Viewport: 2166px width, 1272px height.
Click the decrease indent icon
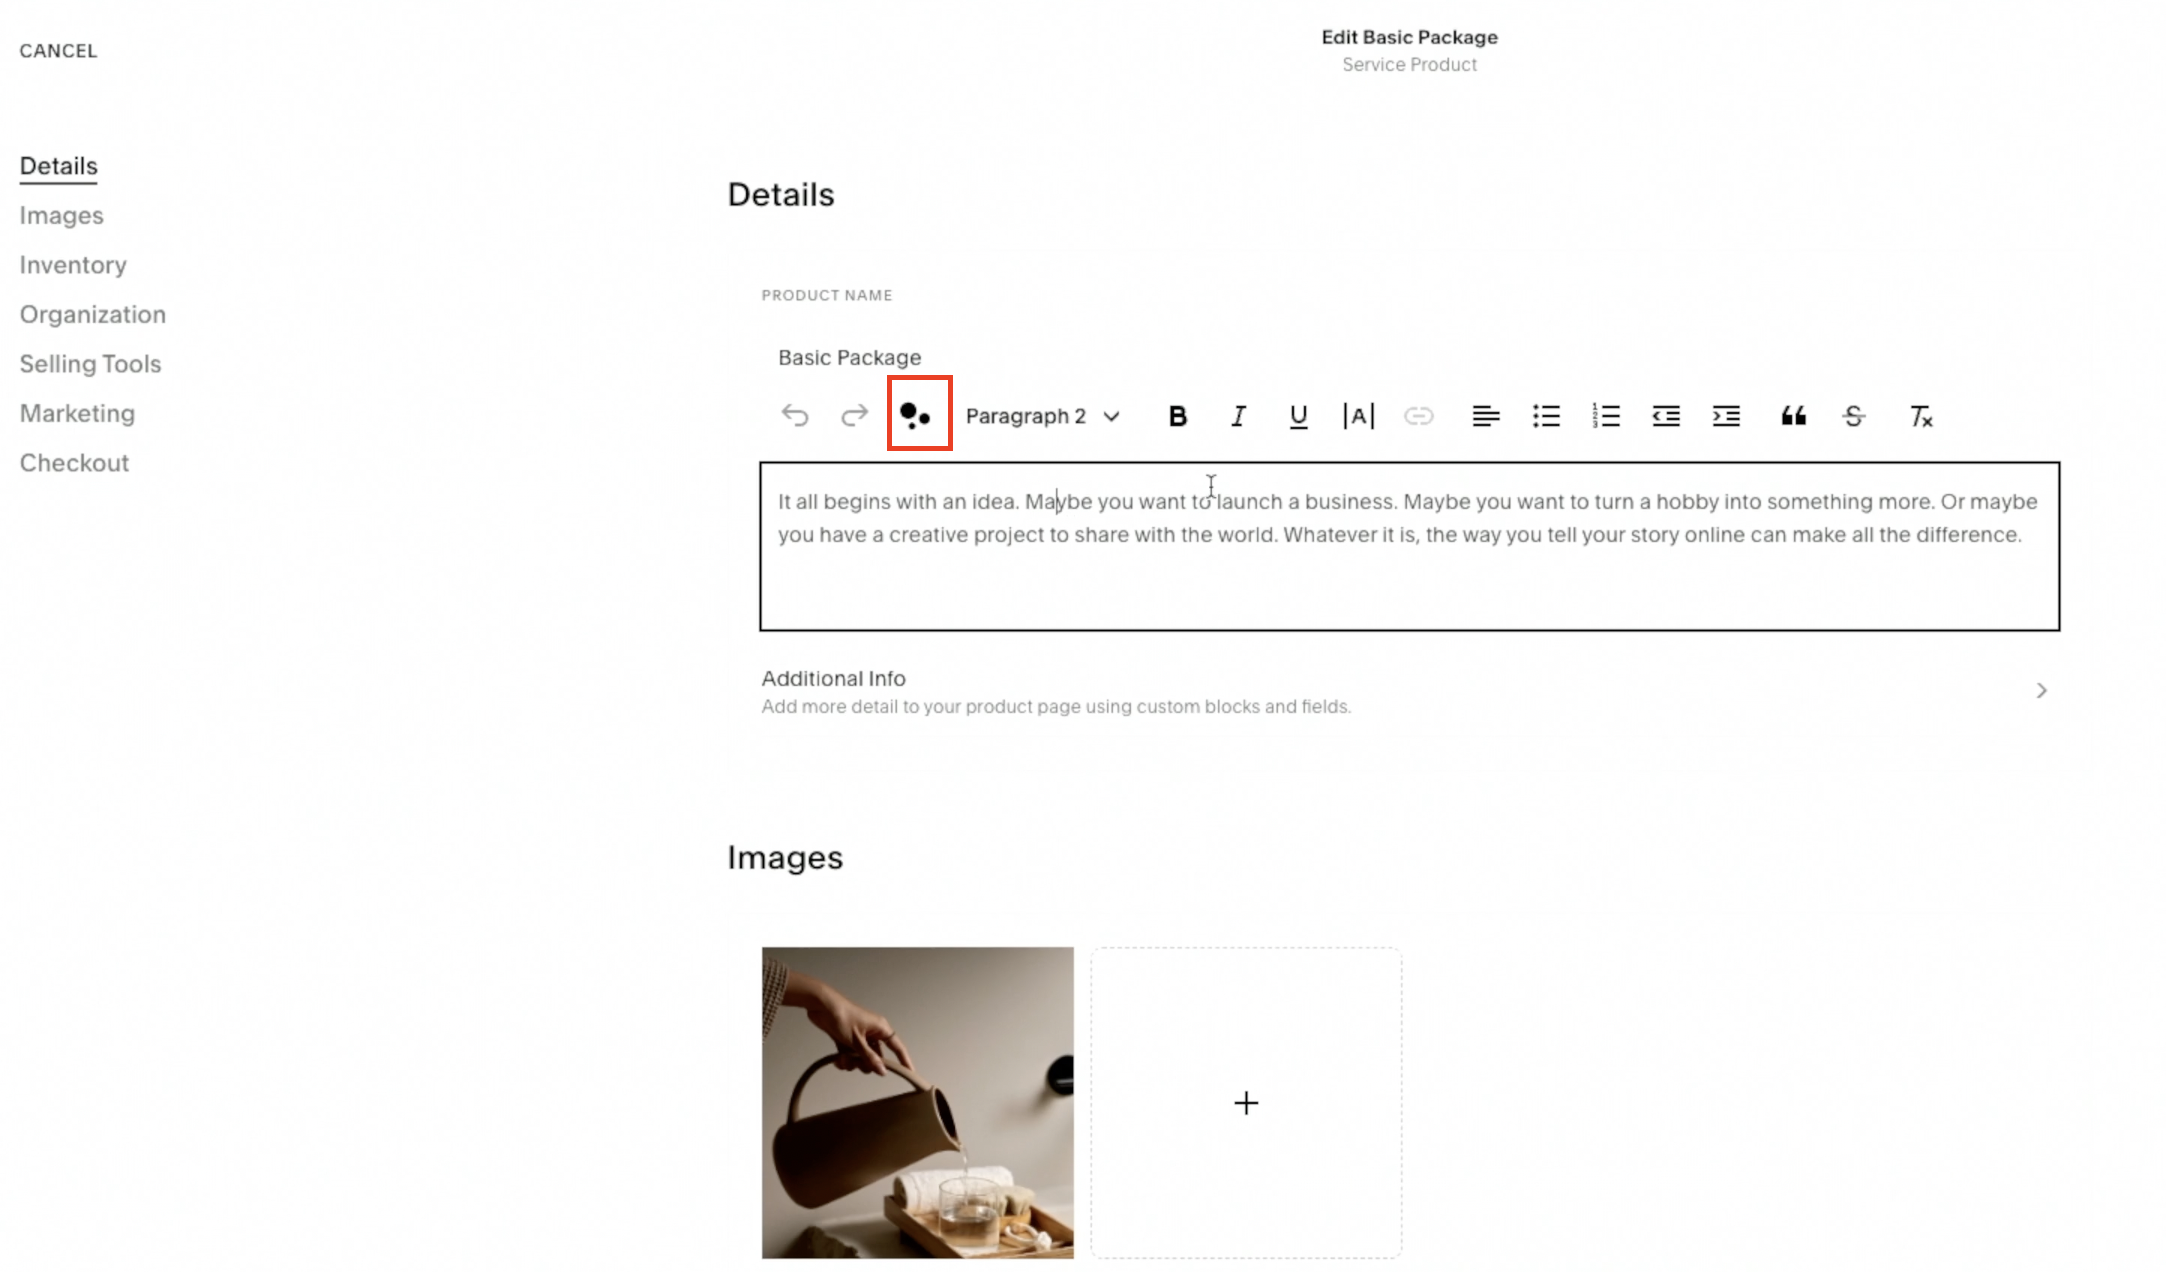pos(1666,416)
